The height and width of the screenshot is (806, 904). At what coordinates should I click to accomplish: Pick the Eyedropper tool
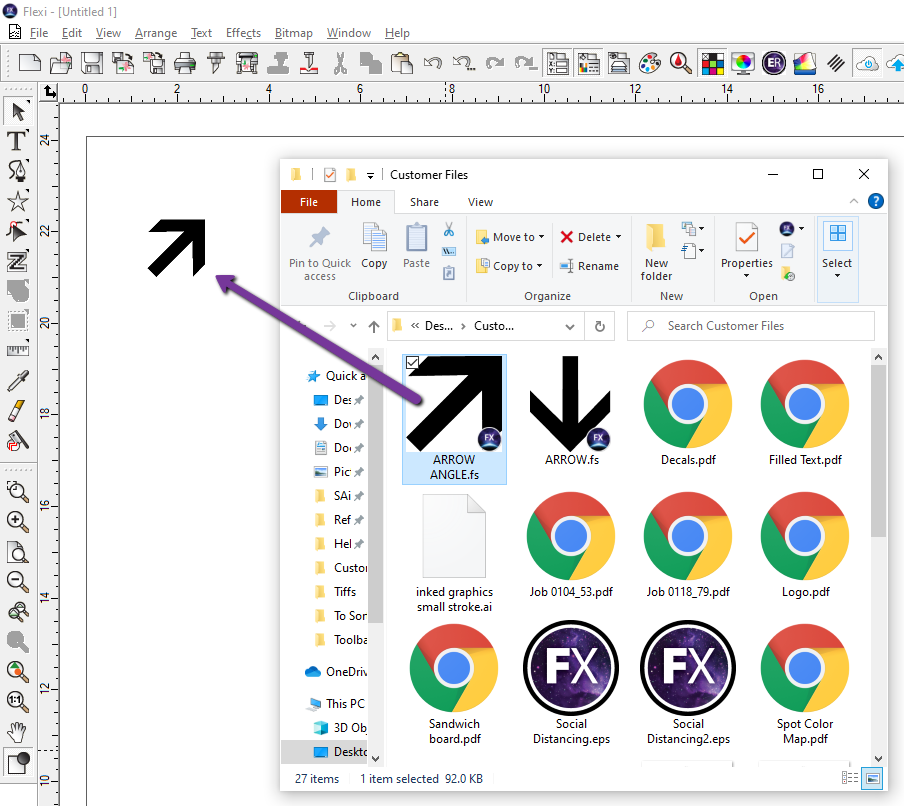coord(17,381)
